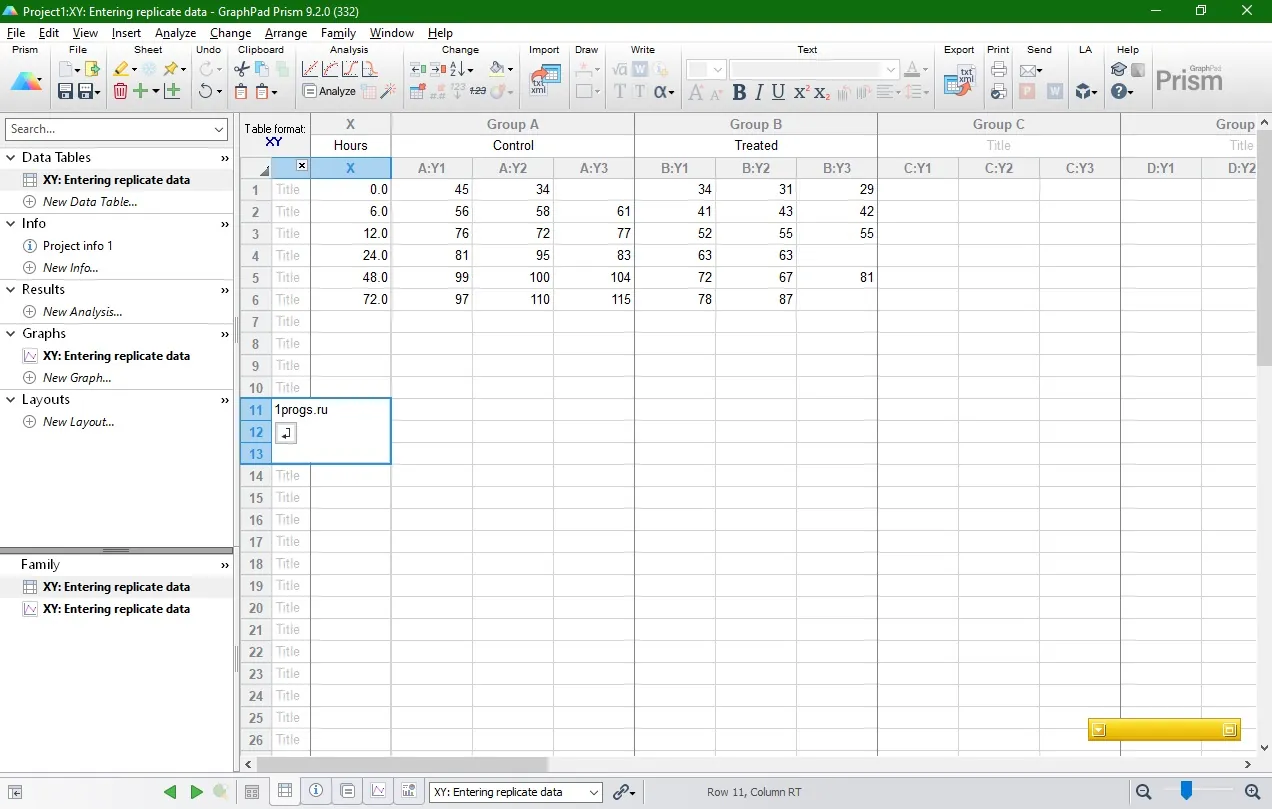The image size is (1272, 809).
Task: Click New Layout link
Action: 78,422
